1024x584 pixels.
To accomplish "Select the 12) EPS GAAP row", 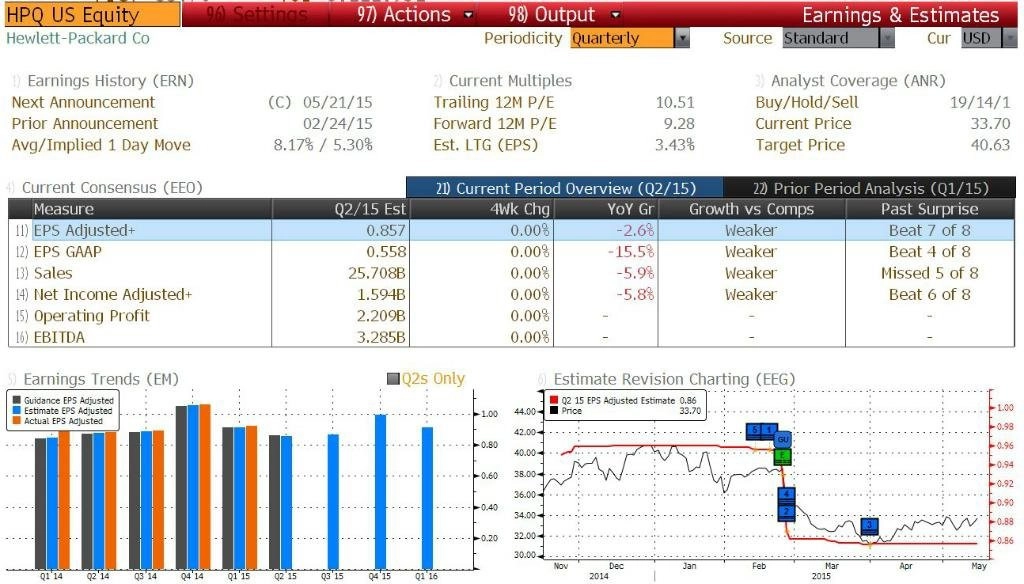I will pos(511,252).
